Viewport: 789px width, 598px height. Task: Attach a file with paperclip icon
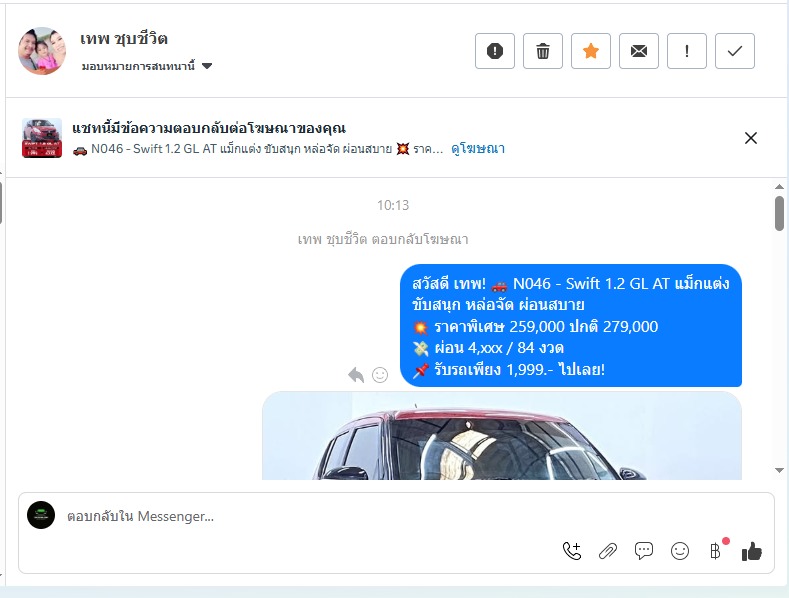tap(608, 551)
